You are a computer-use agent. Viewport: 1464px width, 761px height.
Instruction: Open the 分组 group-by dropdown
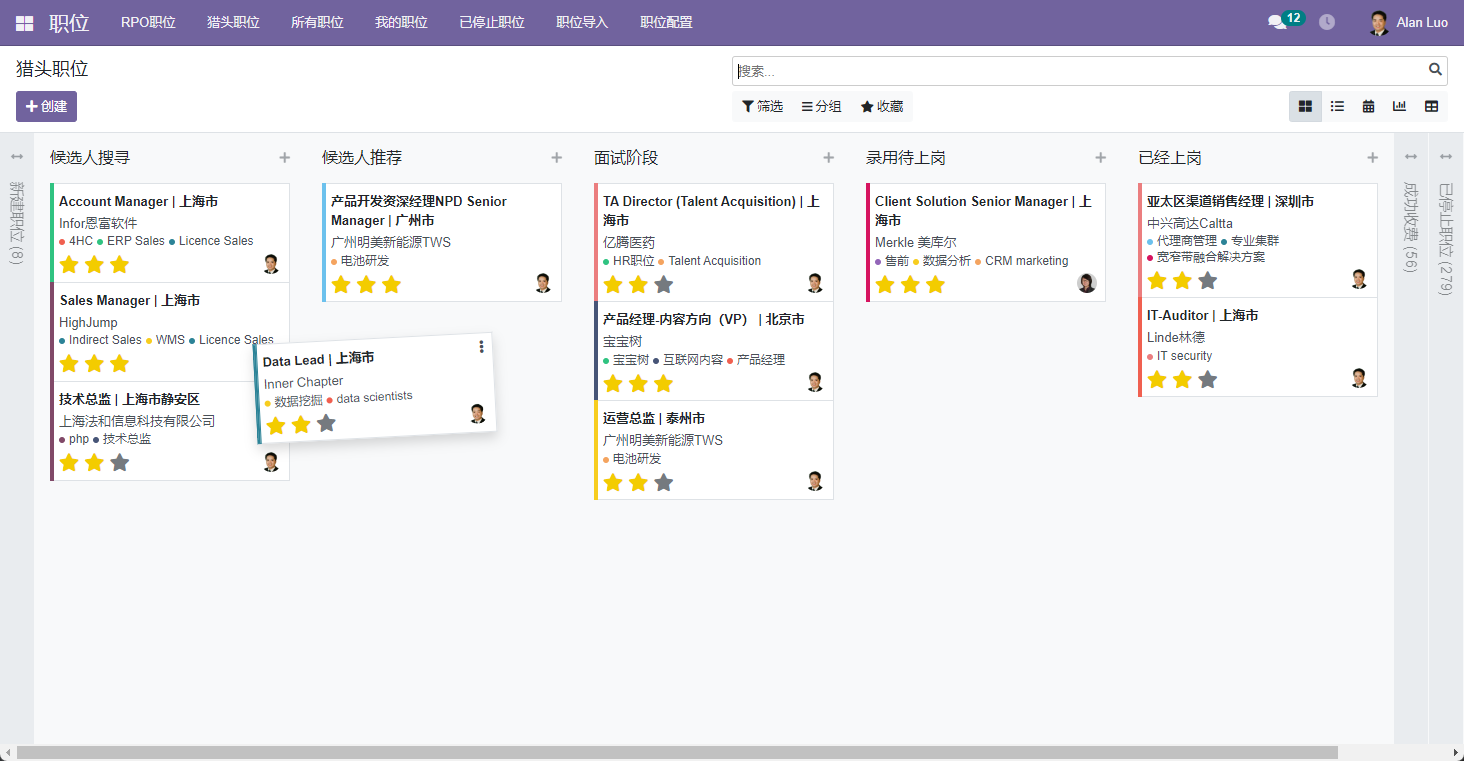click(821, 106)
